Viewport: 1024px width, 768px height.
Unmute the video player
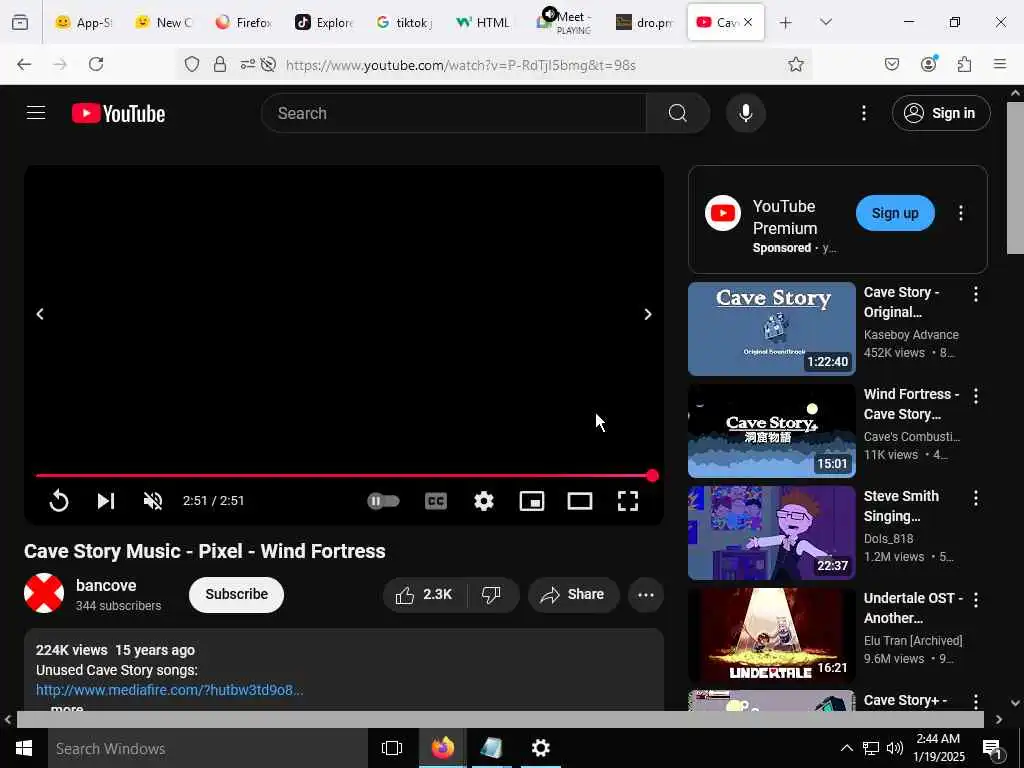(x=153, y=501)
